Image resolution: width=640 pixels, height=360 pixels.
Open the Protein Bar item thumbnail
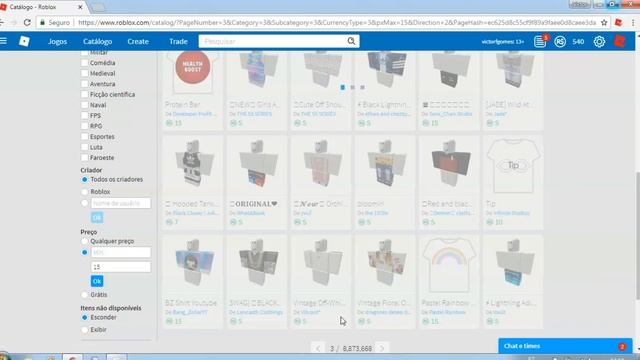pyautogui.click(x=192, y=72)
